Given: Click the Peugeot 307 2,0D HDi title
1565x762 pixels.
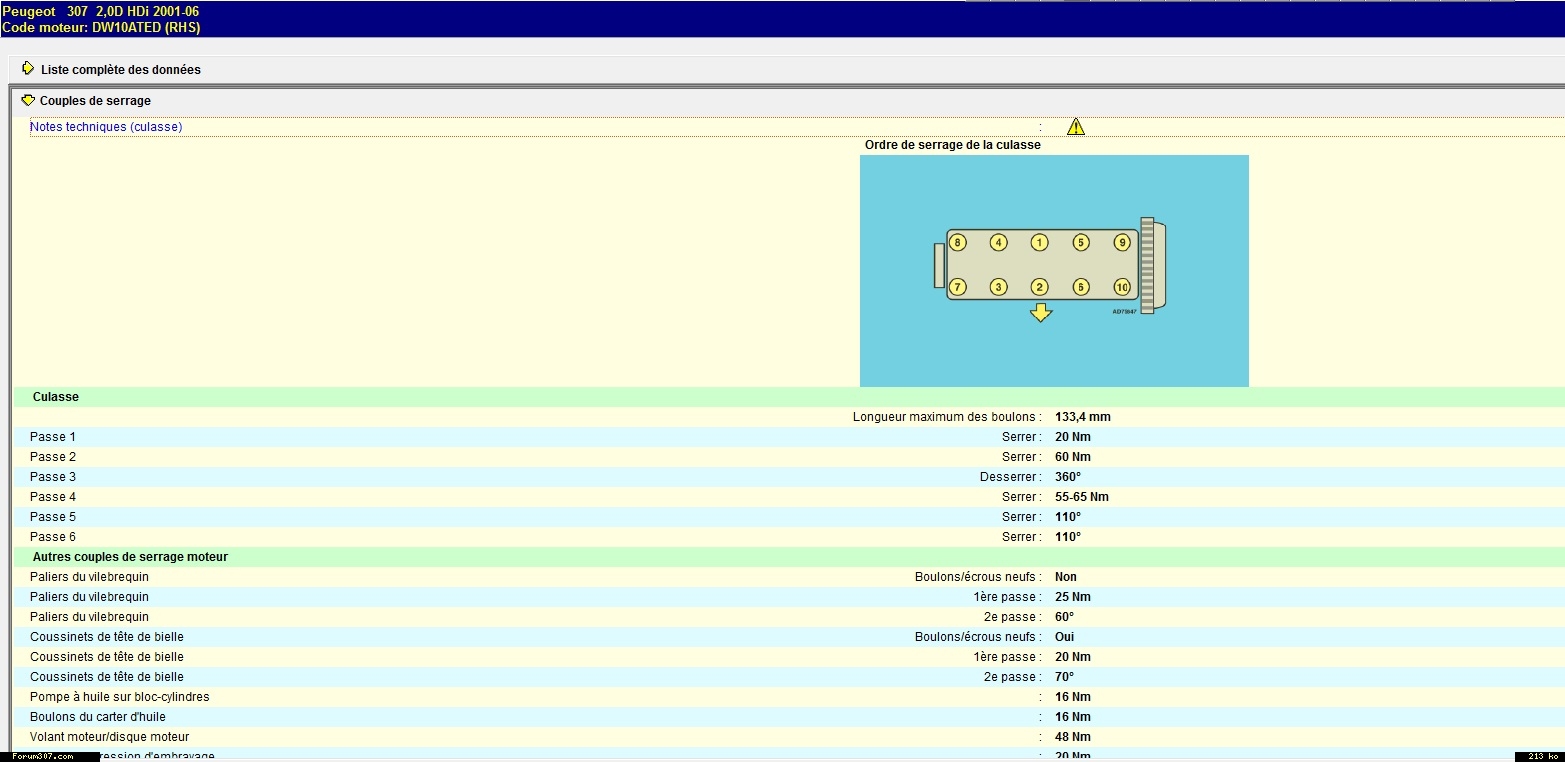Looking at the screenshot, I should pyautogui.click(x=100, y=11).
